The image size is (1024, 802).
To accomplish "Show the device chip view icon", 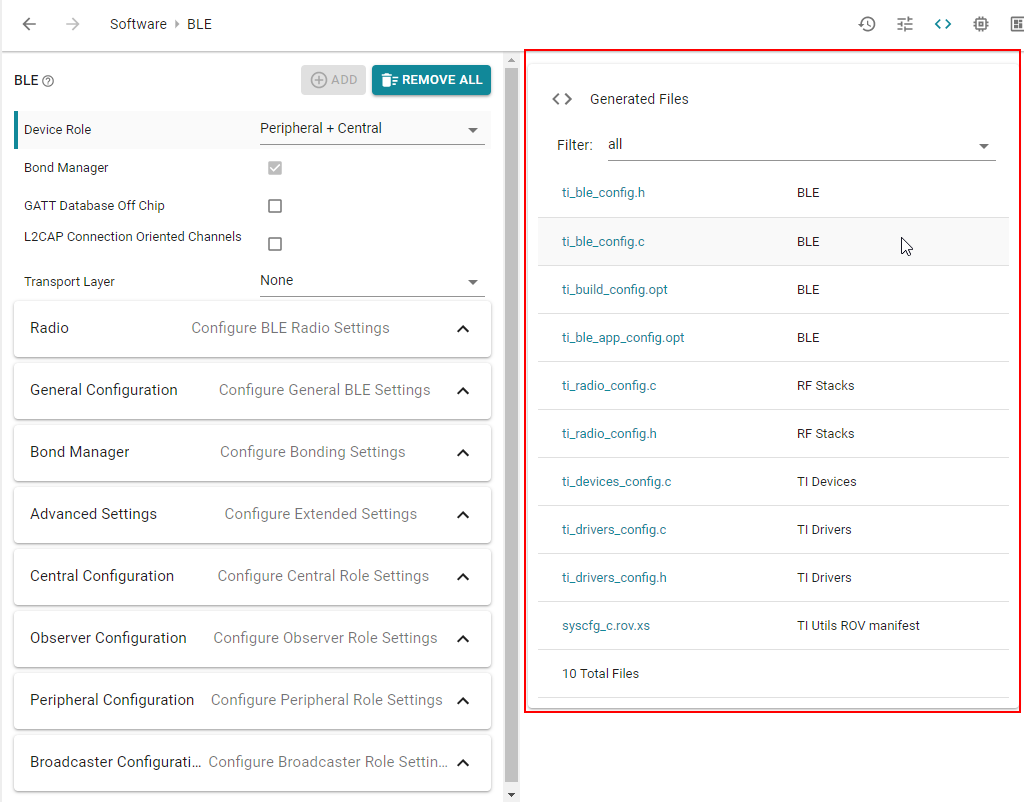I will pos(981,24).
